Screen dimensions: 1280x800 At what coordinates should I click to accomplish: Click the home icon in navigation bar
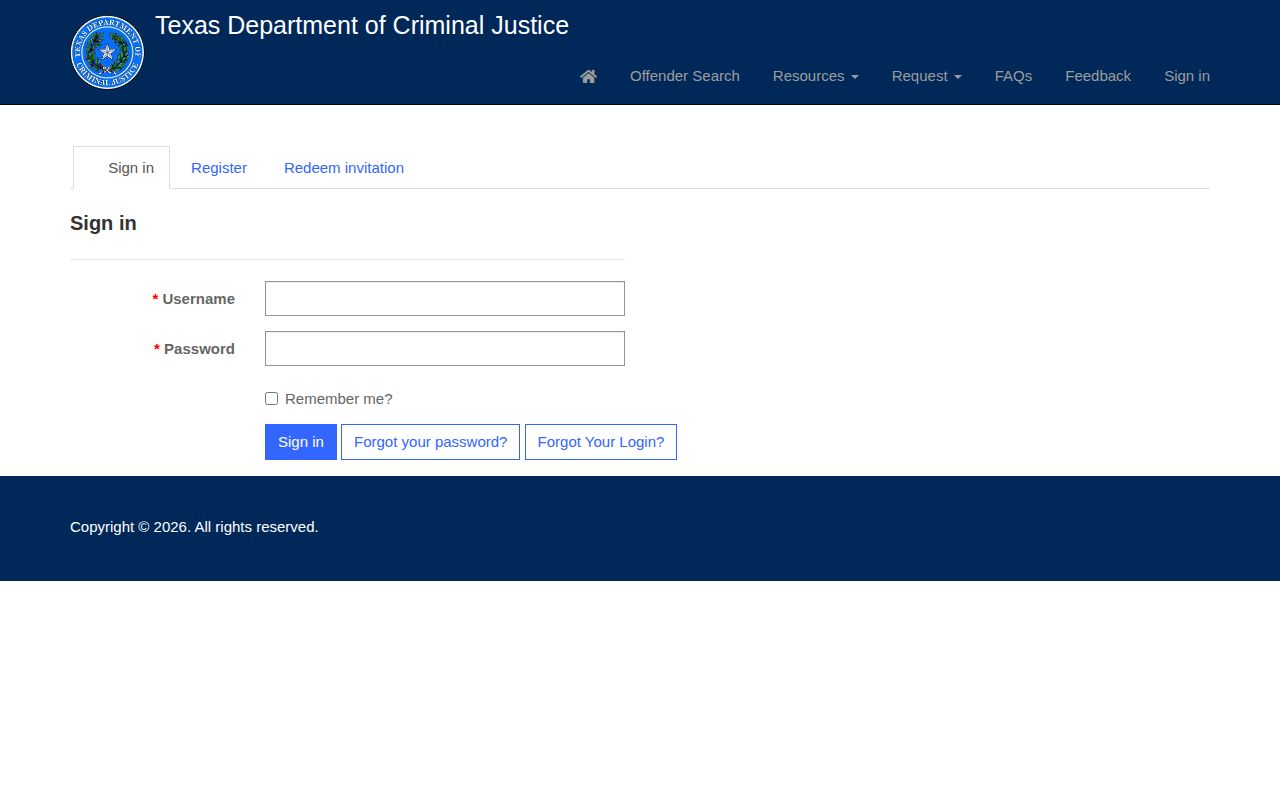click(x=588, y=76)
